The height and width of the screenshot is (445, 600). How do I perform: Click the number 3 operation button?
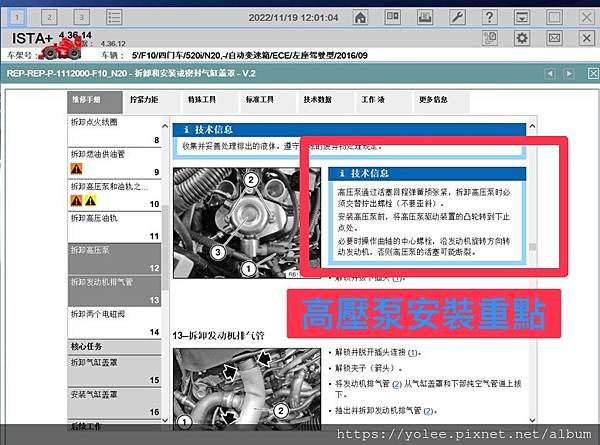(81, 17)
